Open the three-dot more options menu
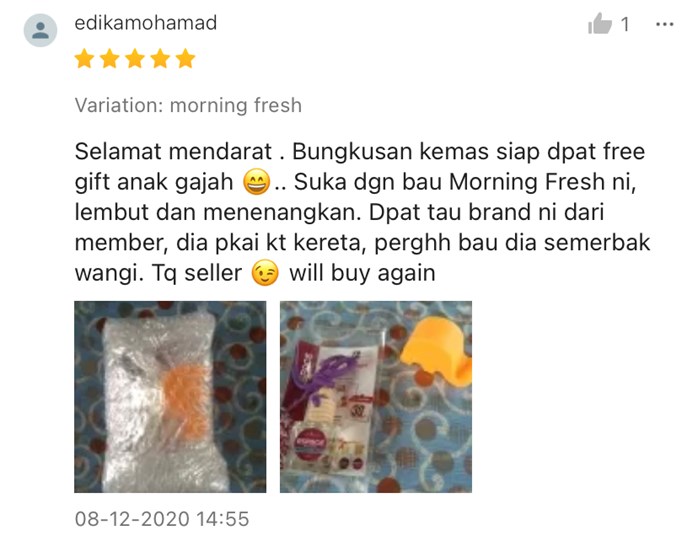This screenshot has width=698, height=536. tap(665, 24)
